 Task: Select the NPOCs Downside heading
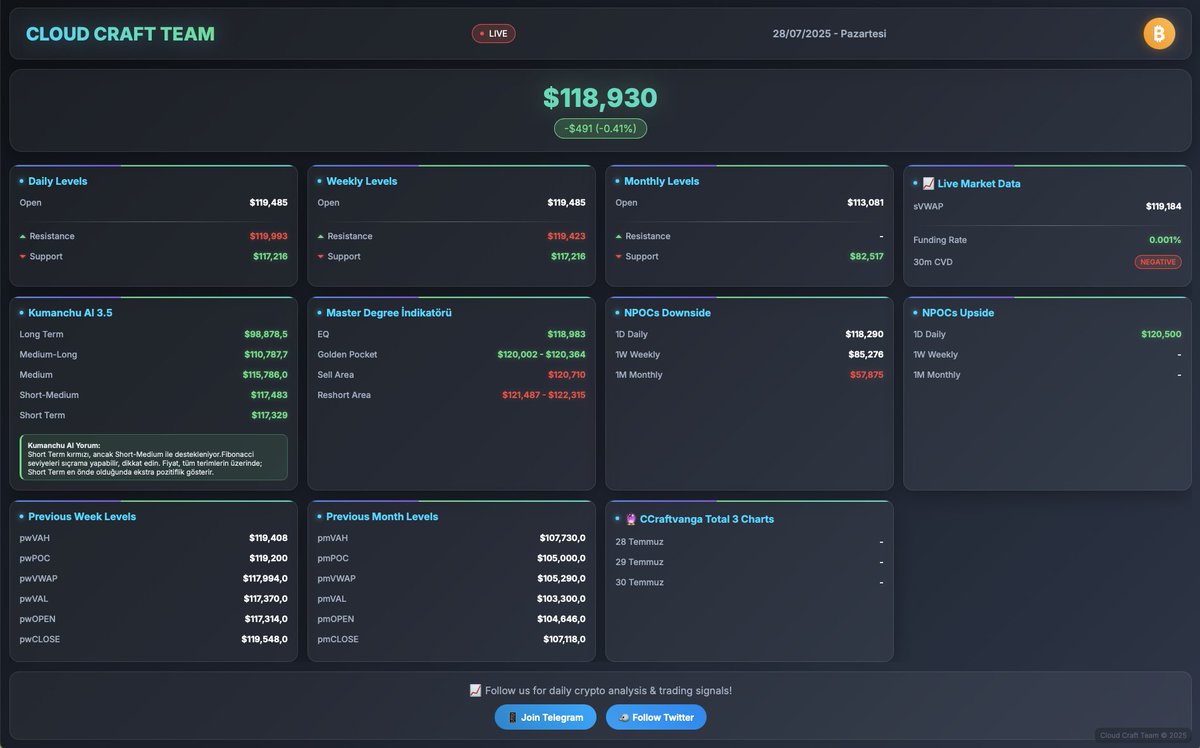tap(667, 313)
